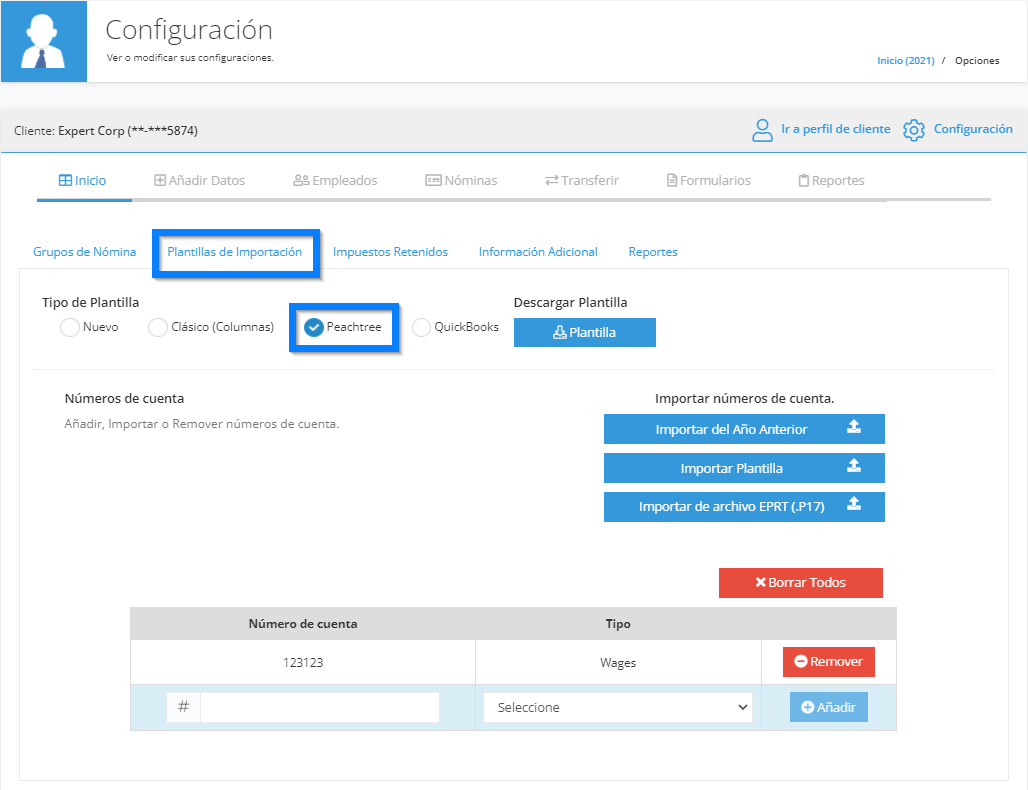1028x790 pixels.
Task: Go to the Empleados tab
Action: [x=335, y=180]
